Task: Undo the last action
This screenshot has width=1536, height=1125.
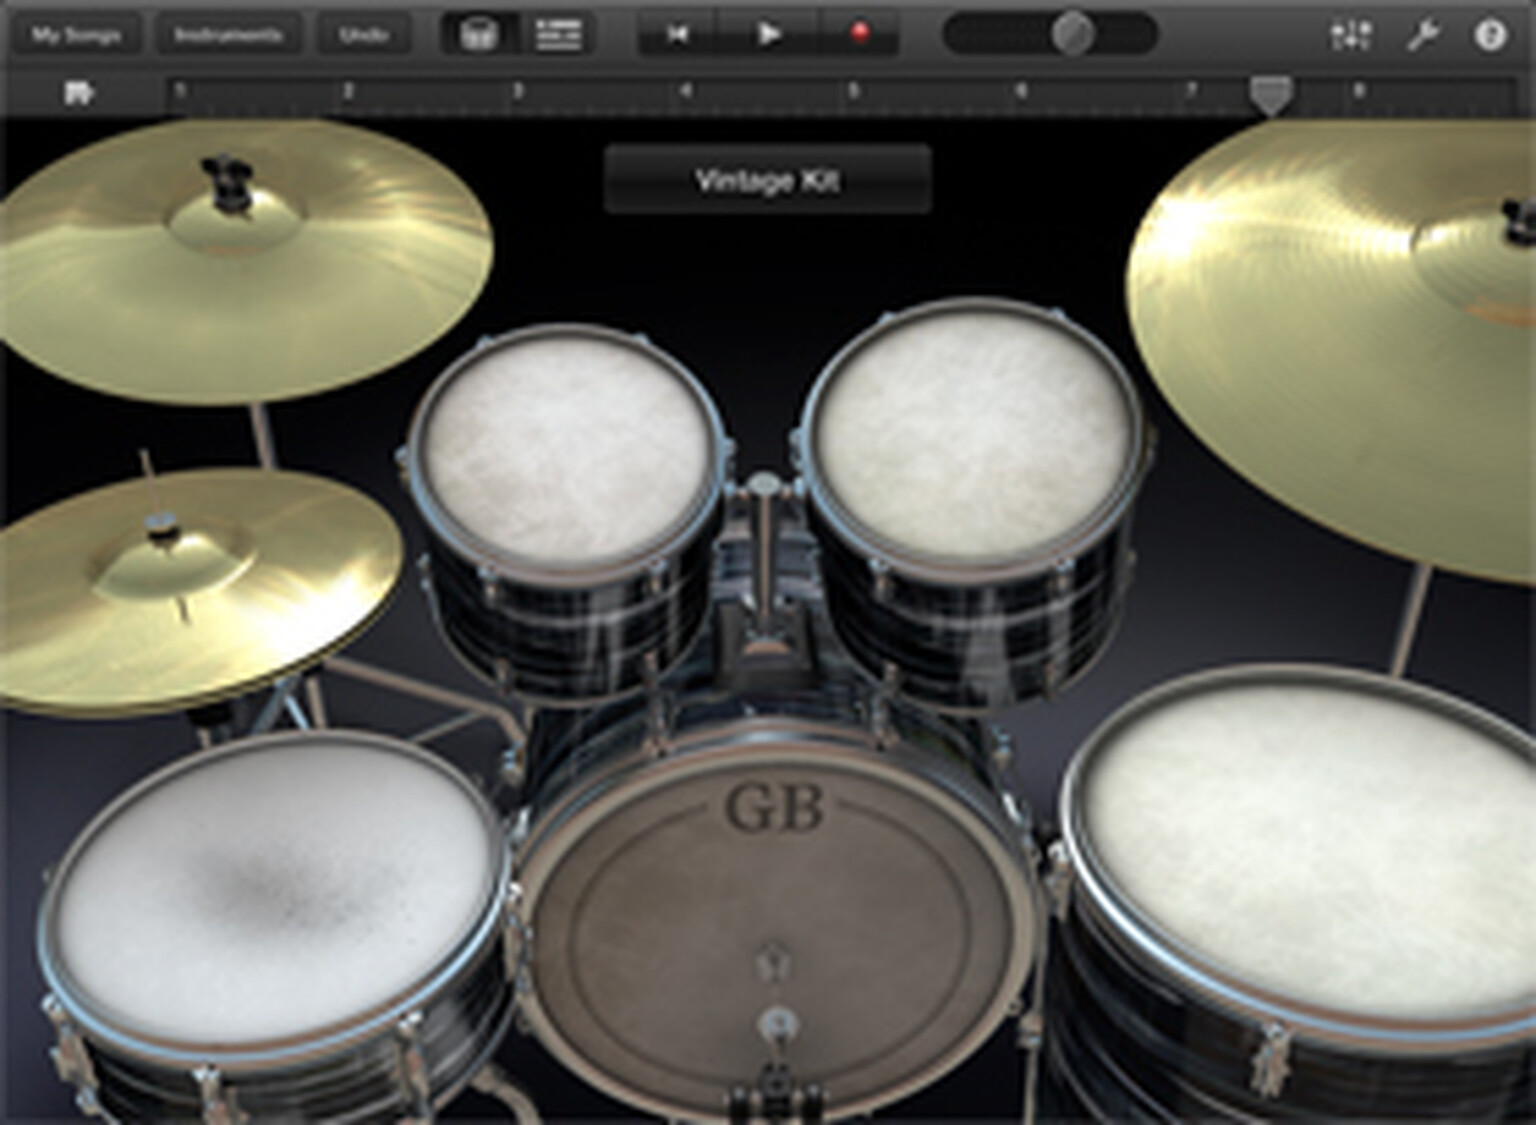Action: click(x=363, y=35)
